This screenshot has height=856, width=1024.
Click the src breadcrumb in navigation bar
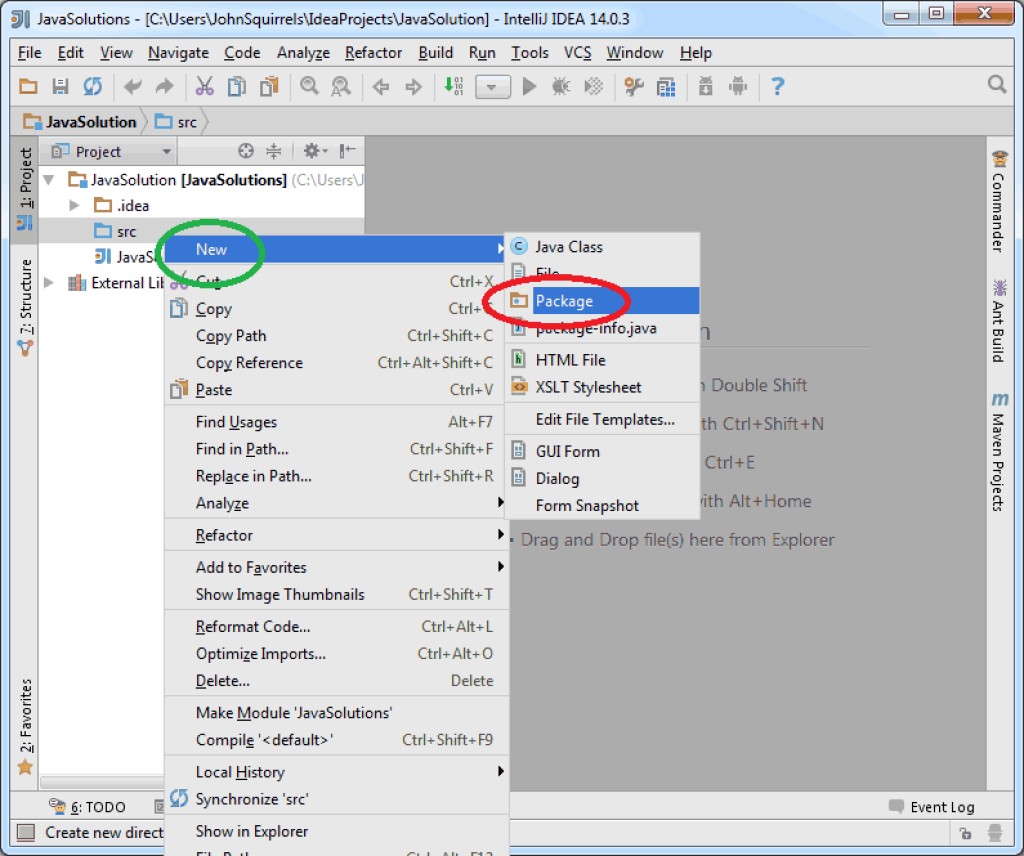(x=178, y=122)
